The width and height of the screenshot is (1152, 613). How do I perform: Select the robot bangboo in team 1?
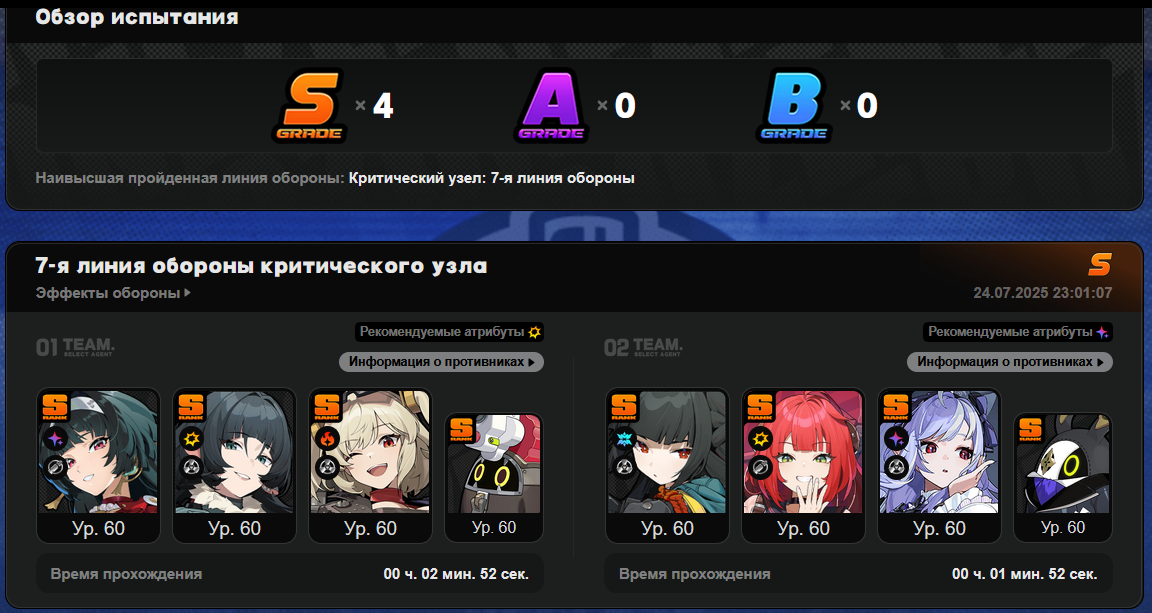(x=494, y=478)
